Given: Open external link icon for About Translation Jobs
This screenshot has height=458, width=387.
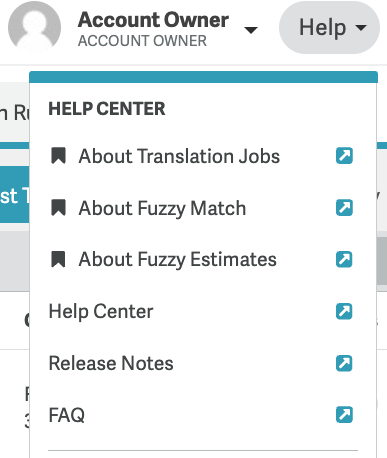Looking at the screenshot, I should tap(344, 156).
